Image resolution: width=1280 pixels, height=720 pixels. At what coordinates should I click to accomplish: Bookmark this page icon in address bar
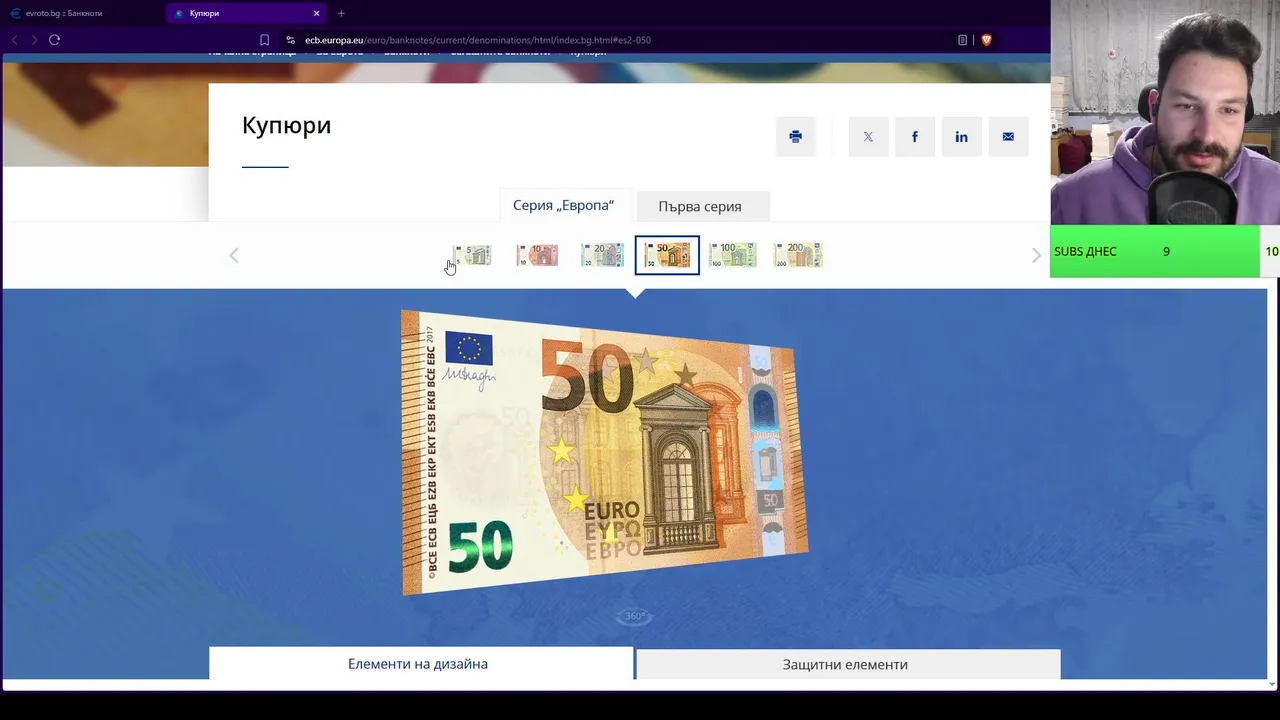coord(264,40)
